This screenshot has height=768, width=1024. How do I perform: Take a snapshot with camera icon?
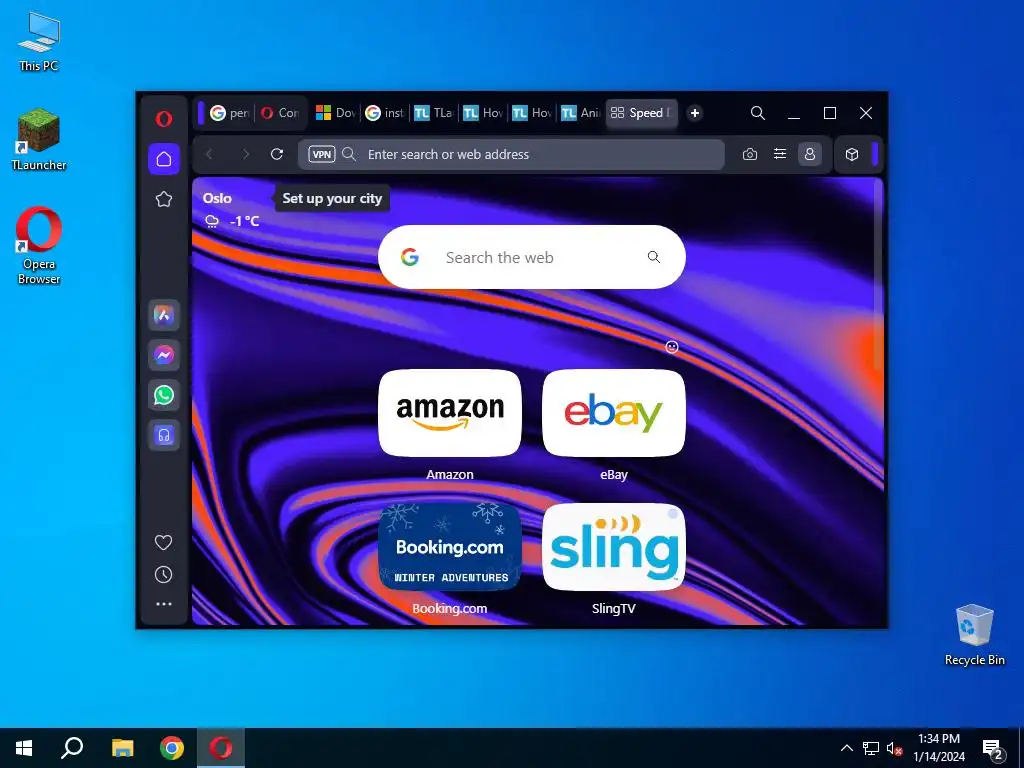click(750, 154)
